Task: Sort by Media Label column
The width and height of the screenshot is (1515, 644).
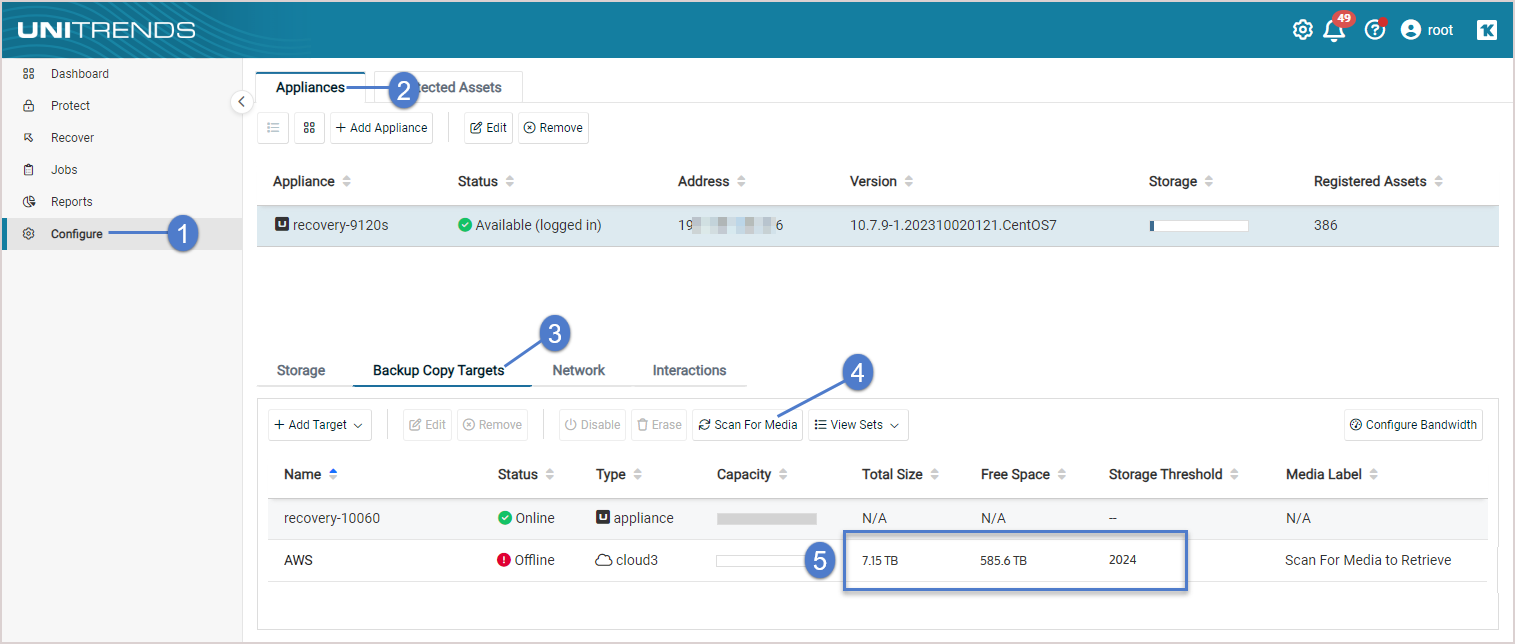Action: click(1332, 474)
